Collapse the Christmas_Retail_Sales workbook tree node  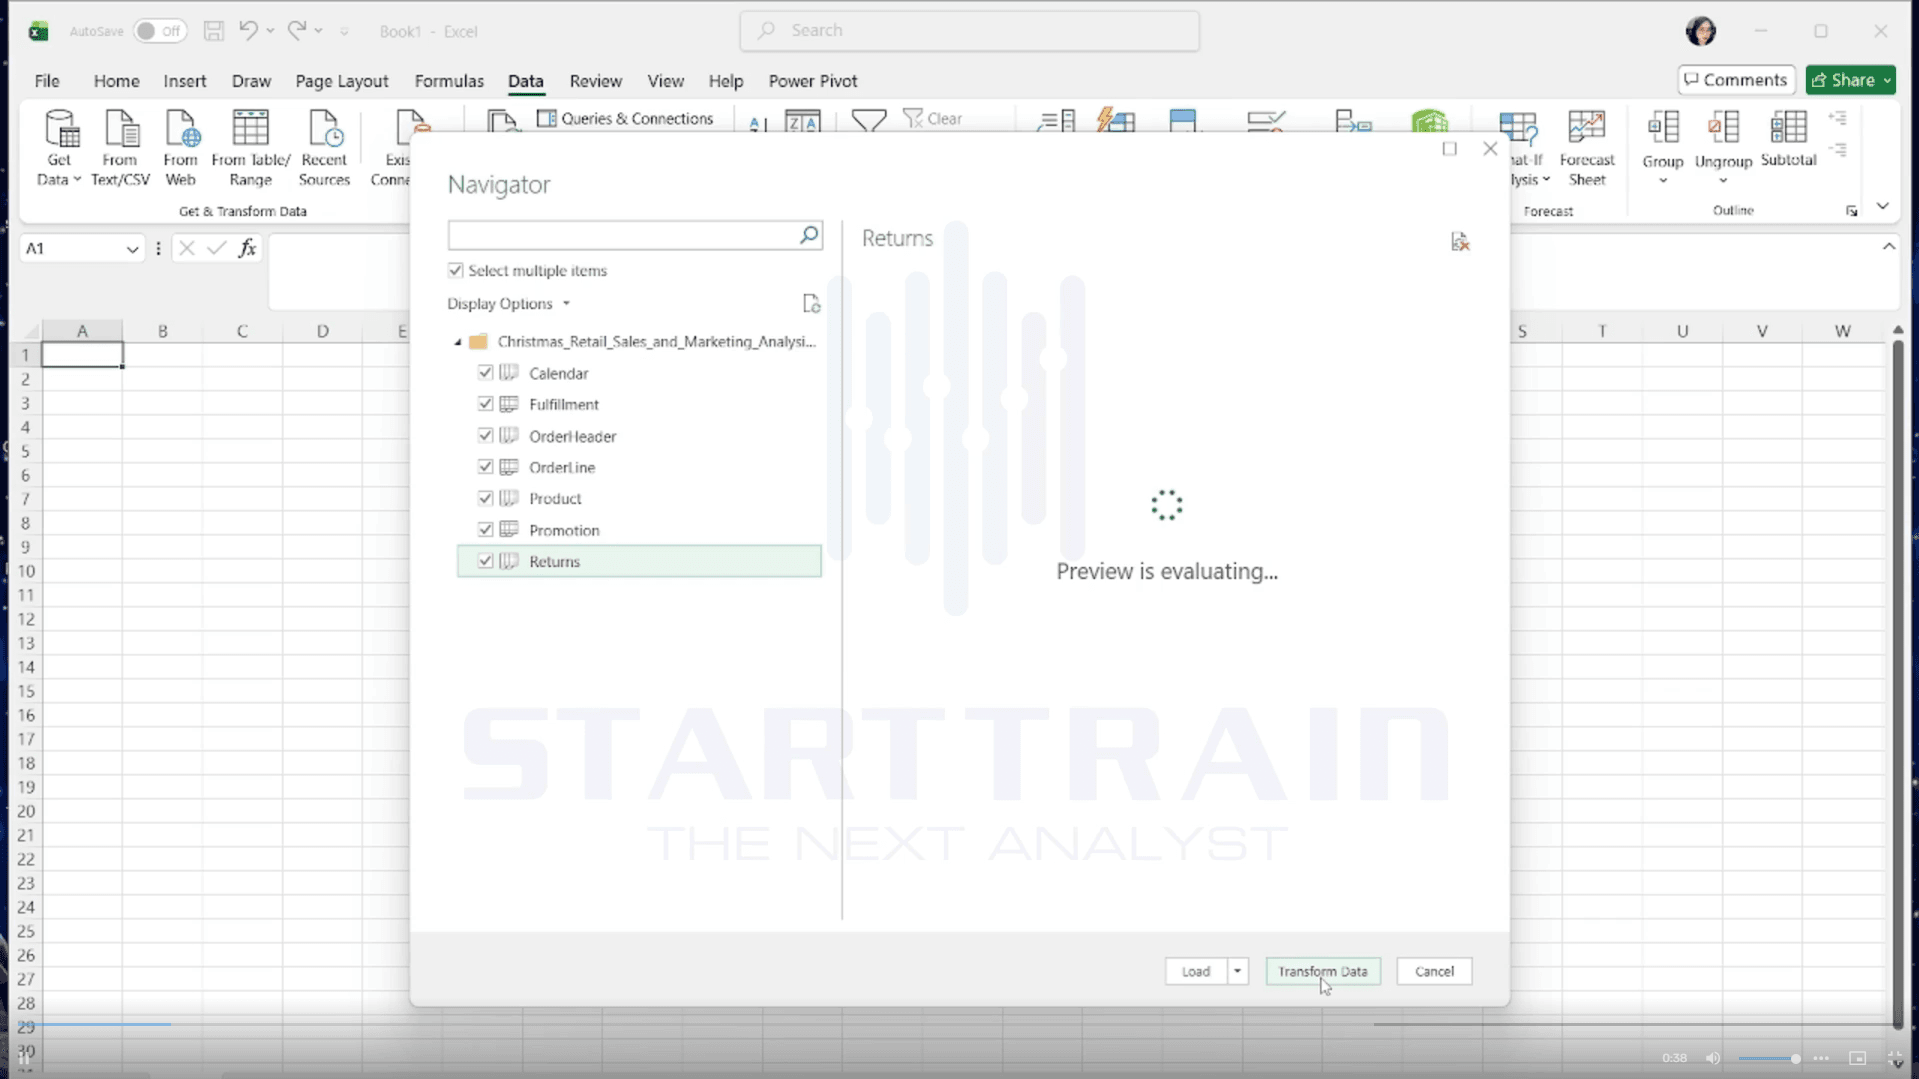[458, 342]
